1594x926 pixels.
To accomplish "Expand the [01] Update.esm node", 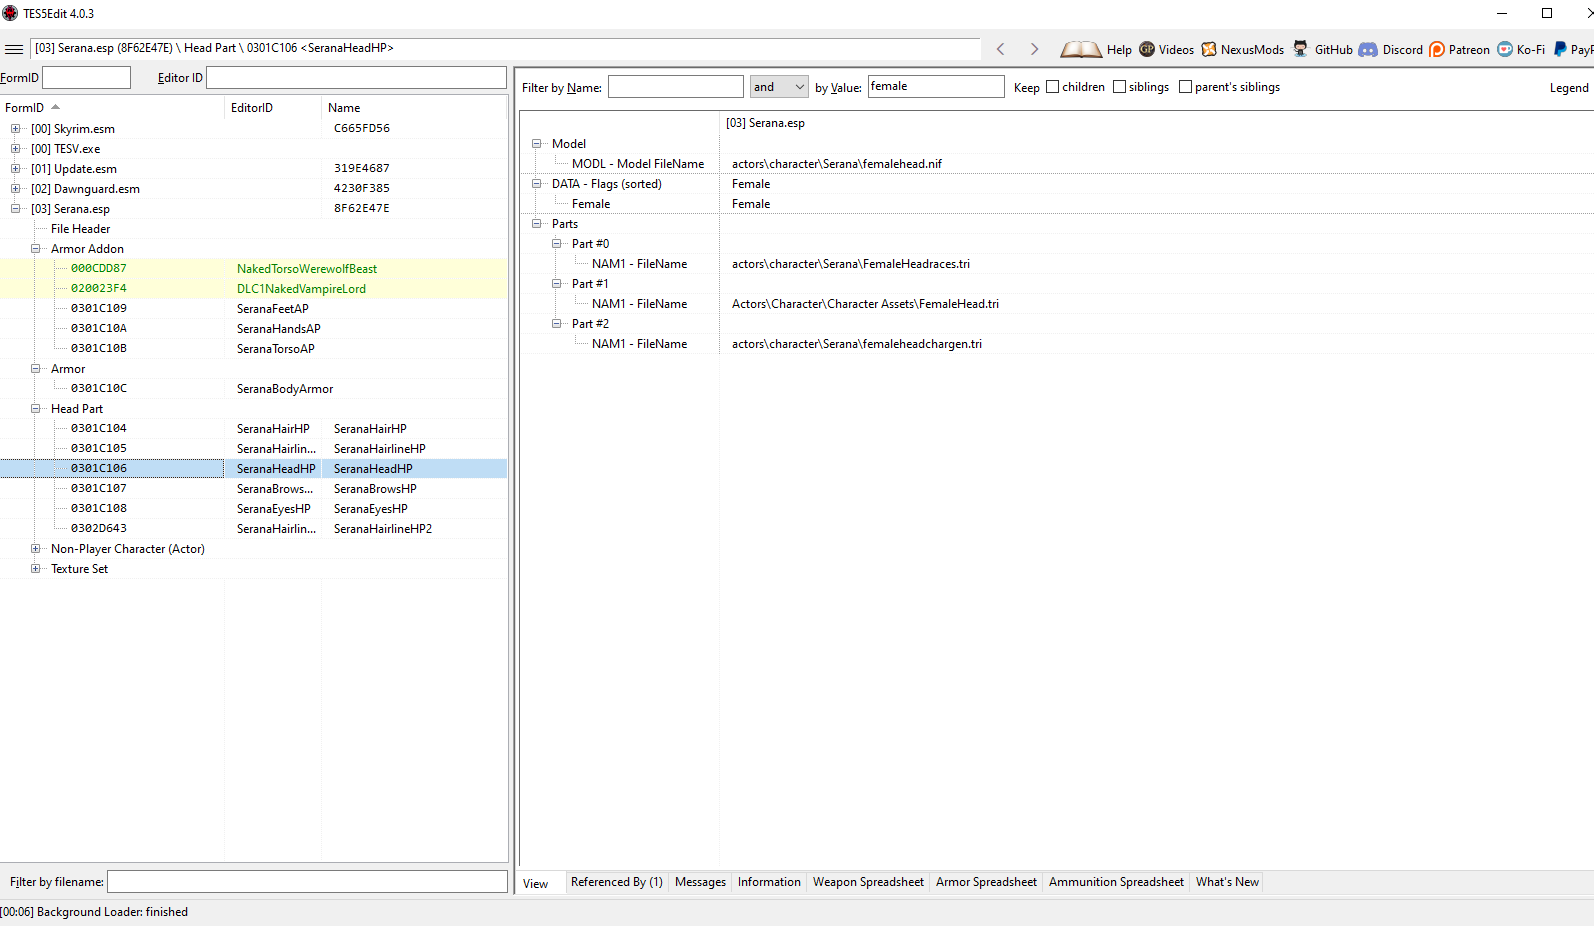I will pyautogui.click(x=15, y=168).
